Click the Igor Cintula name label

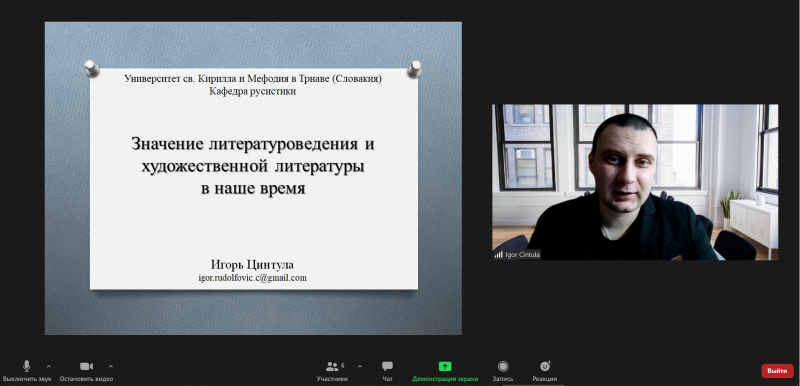click(522, 254)
